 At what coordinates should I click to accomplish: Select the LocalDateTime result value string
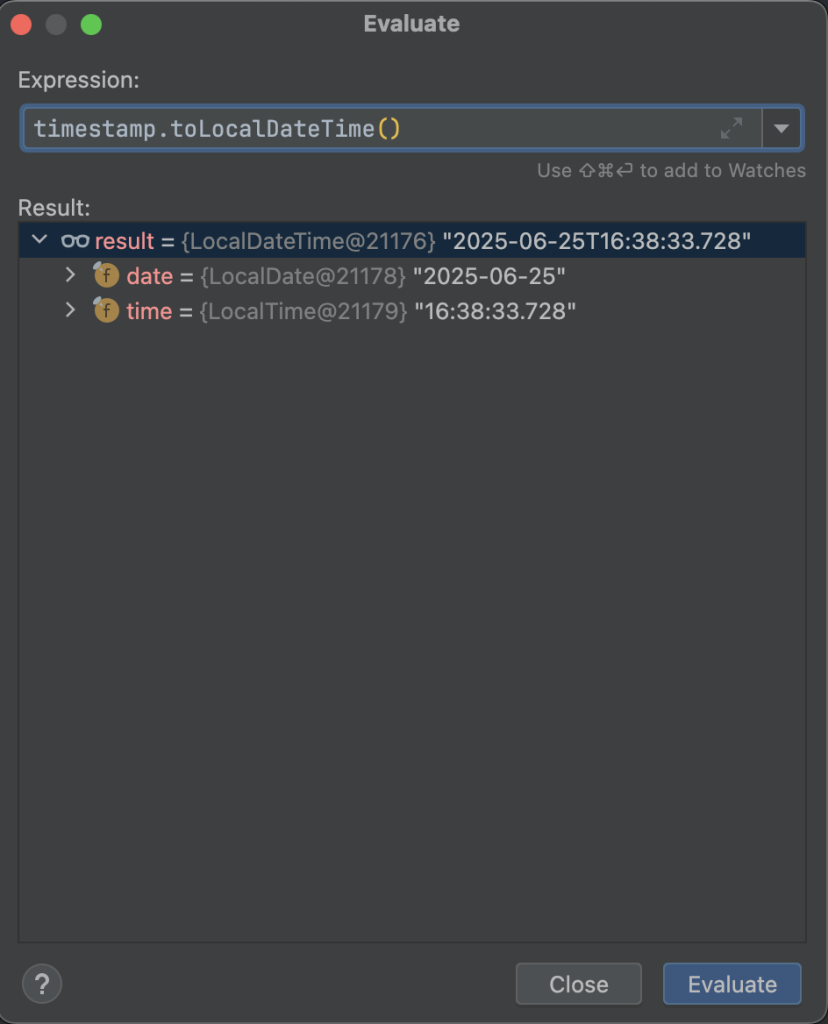tap(596, 241)
